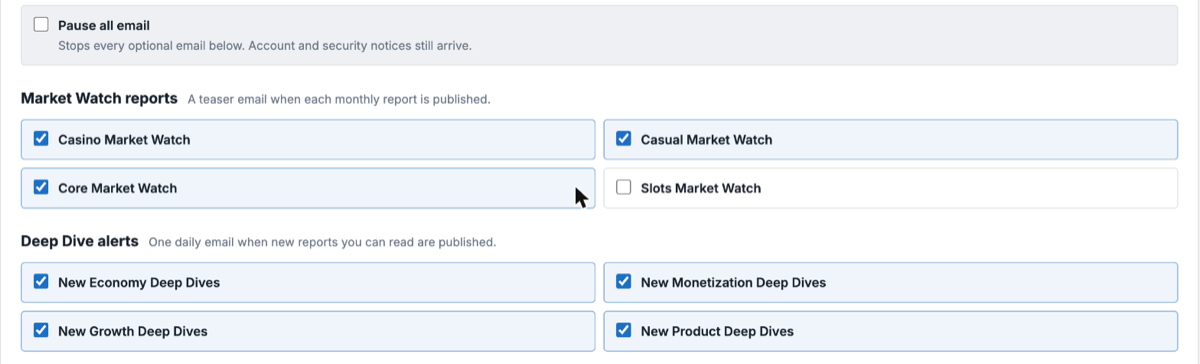Disable the Core Market Watch checkbox

pos(41,187)
